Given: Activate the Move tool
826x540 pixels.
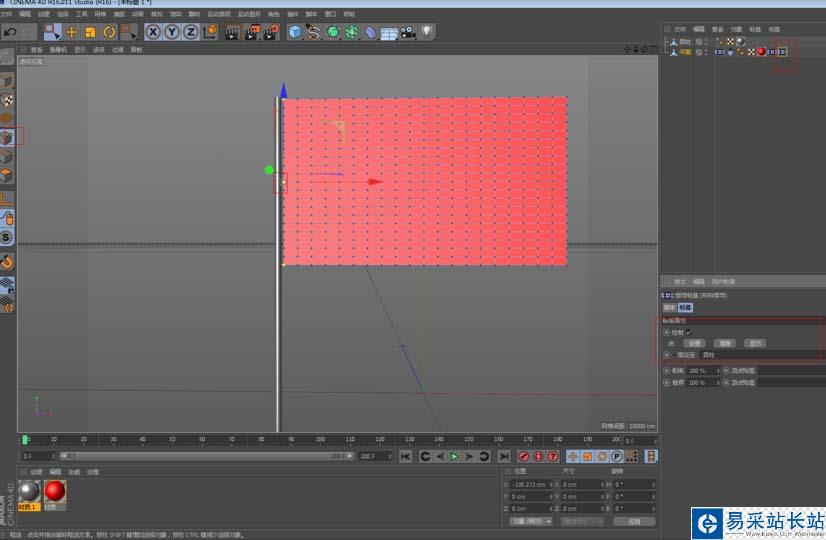Looking at the screenshot, I should [71, 32].
